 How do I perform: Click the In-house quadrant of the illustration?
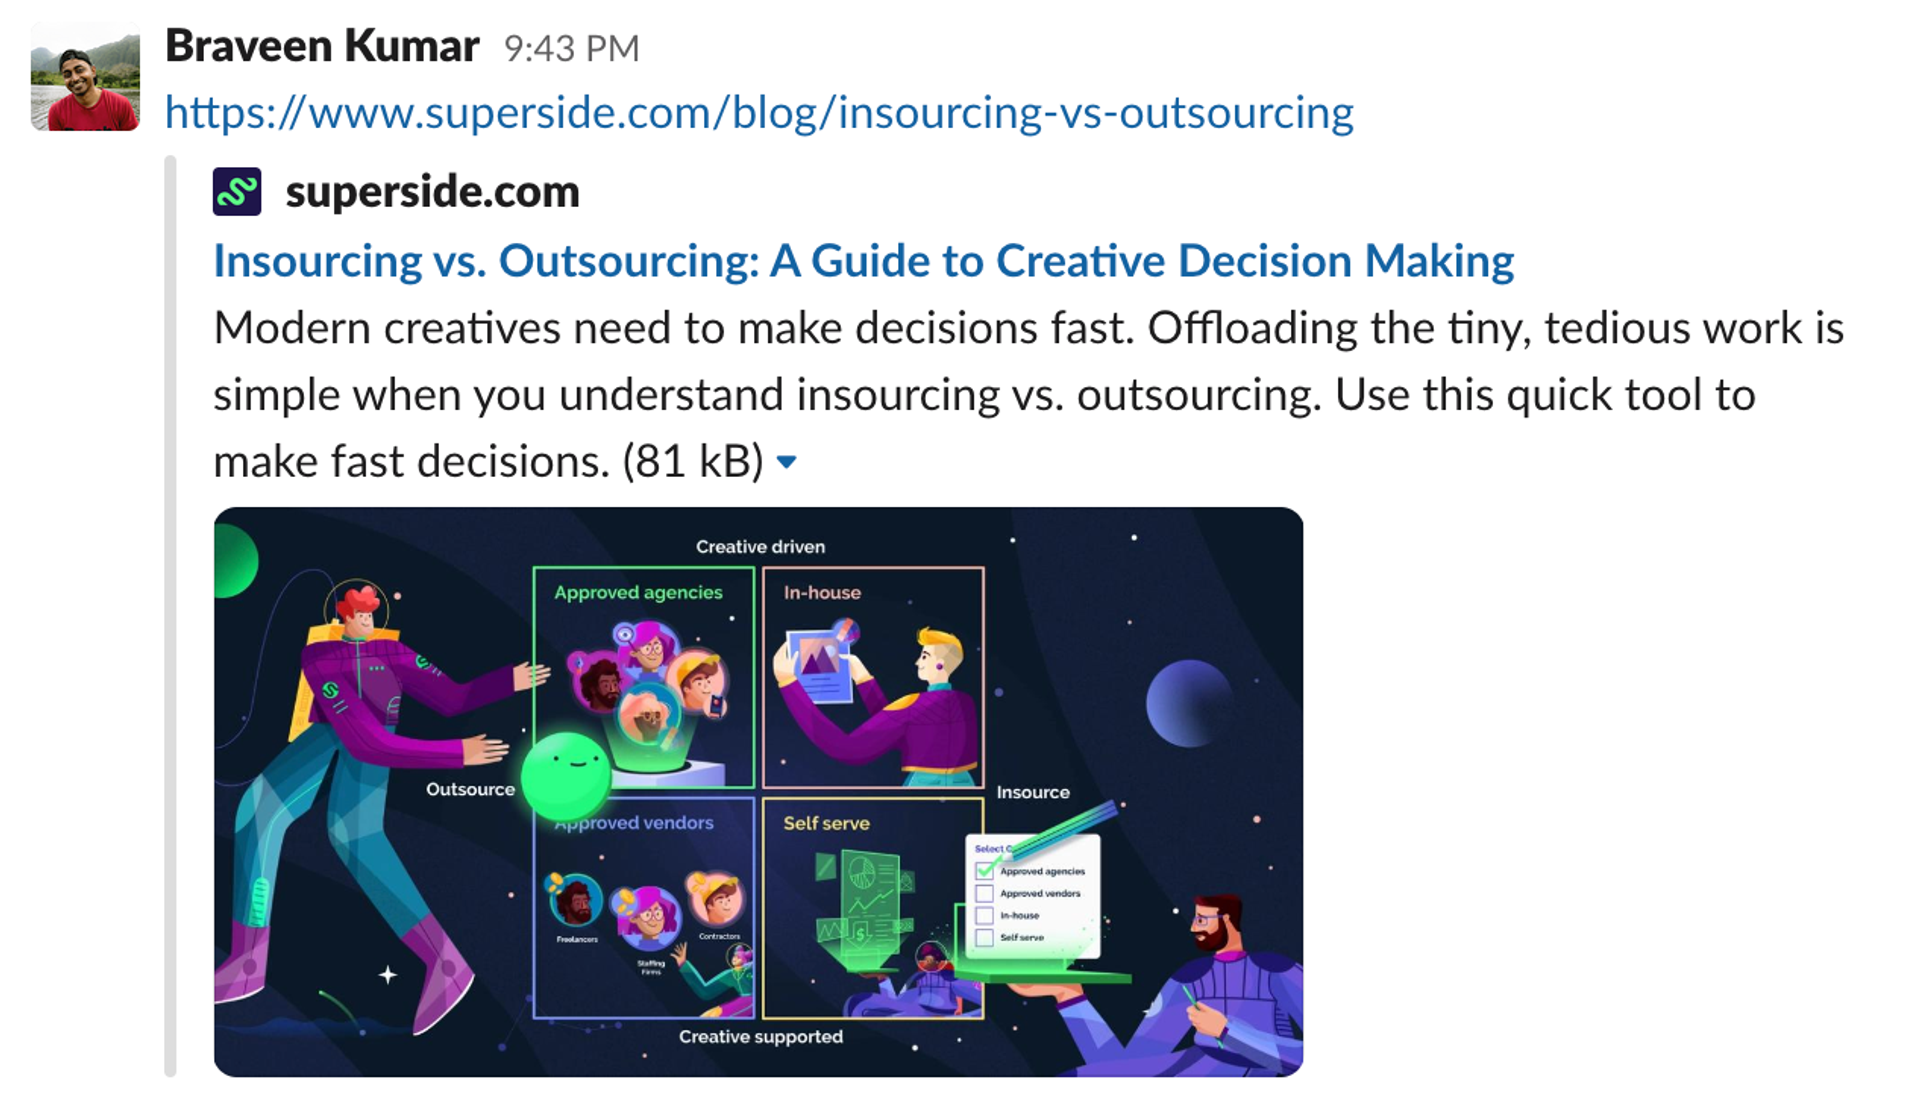(x=872, y=678)
